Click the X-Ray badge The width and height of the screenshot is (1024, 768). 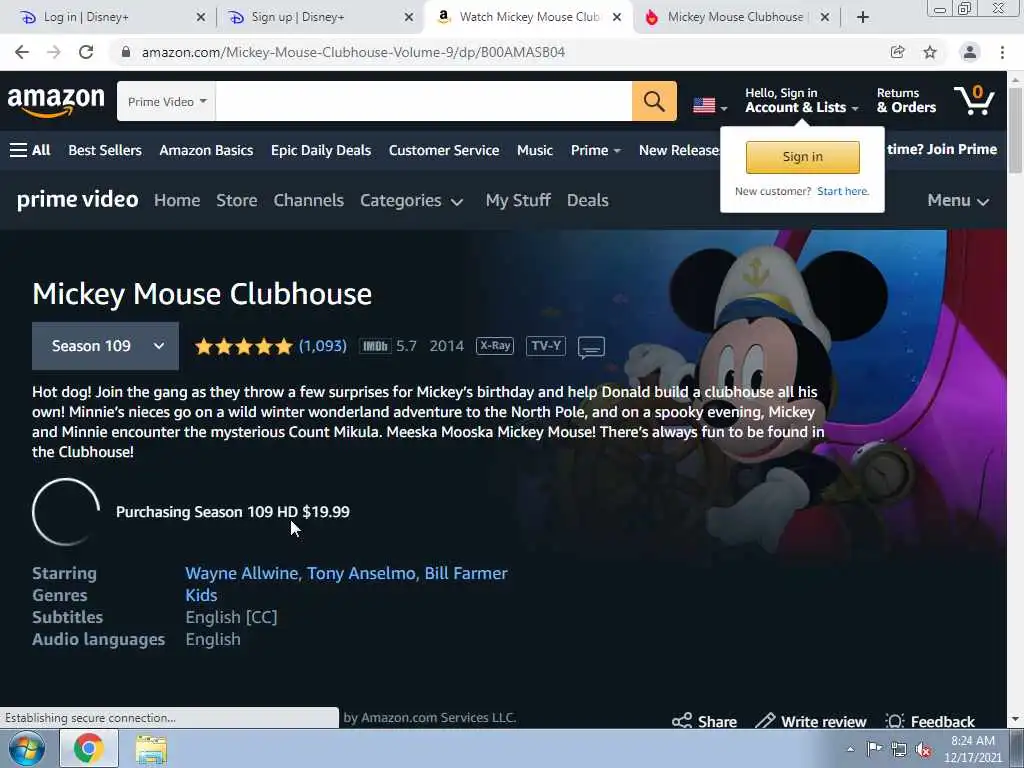495,345
